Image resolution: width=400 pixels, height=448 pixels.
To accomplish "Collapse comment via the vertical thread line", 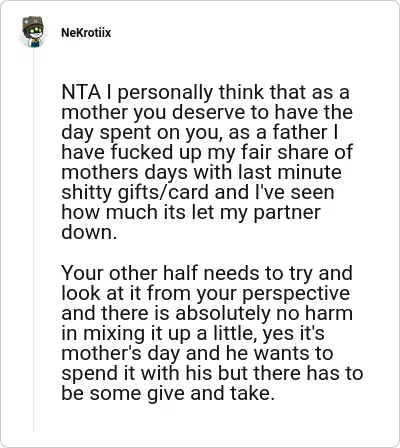I will [x=33, y=240].
